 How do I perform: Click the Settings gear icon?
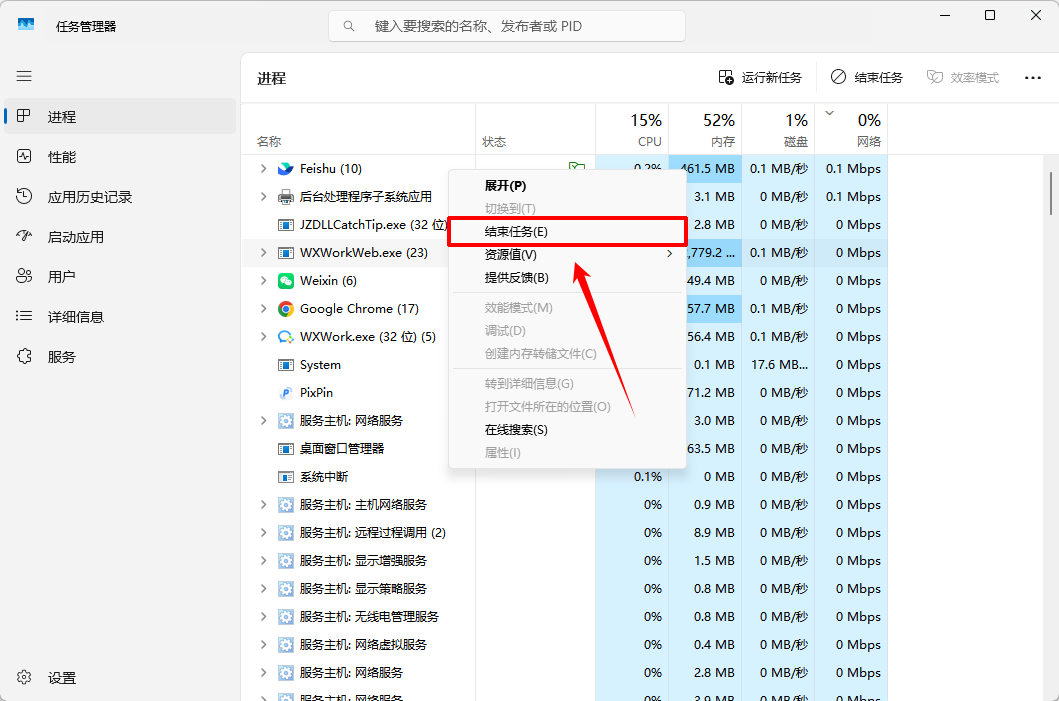(x=24, y=677)
